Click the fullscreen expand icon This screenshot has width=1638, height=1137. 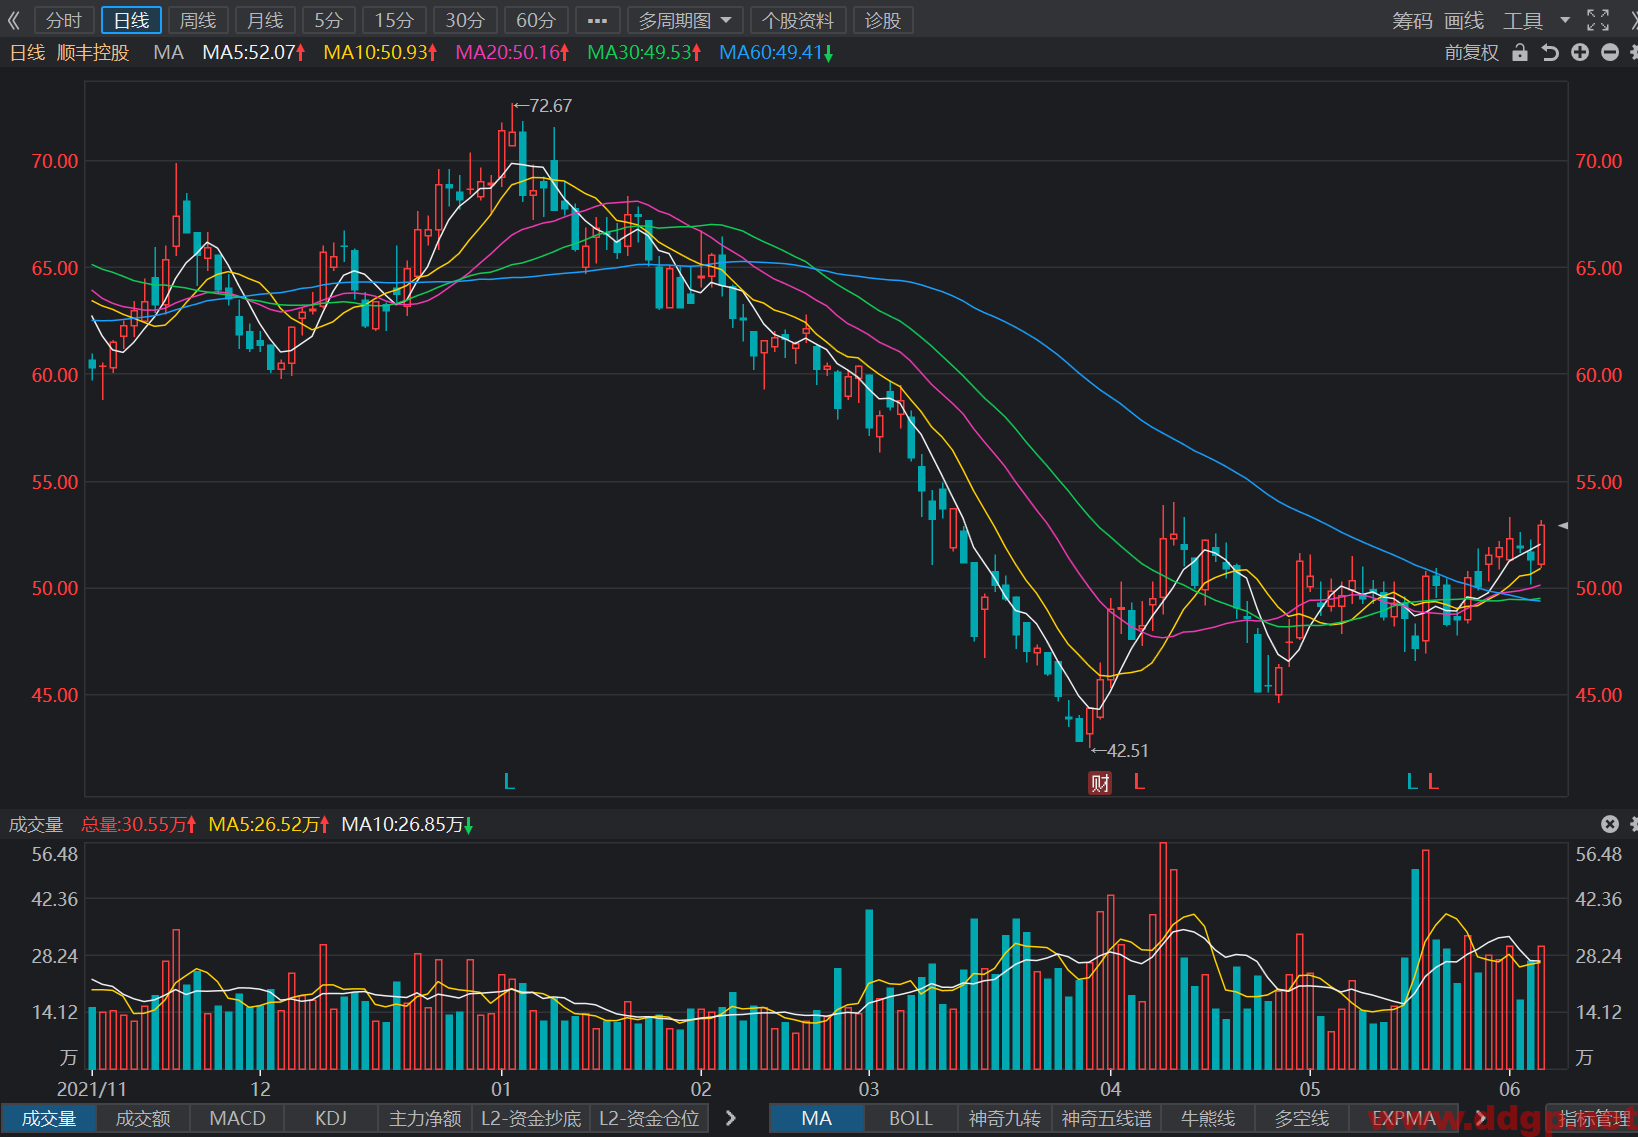pyautogui.click(x=1598, y=20)
